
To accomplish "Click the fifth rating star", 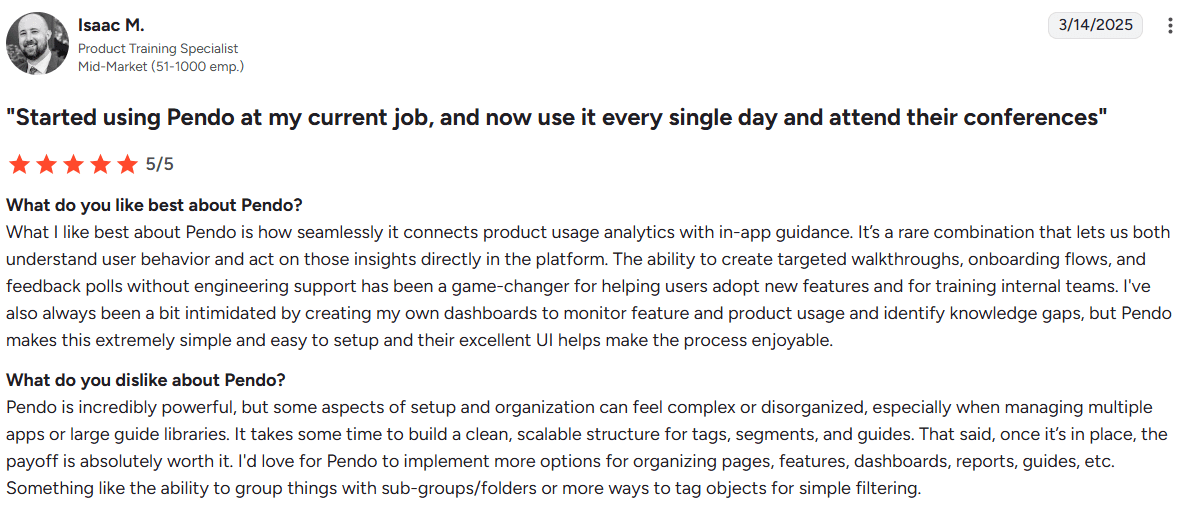I will [x=127, y=164].
